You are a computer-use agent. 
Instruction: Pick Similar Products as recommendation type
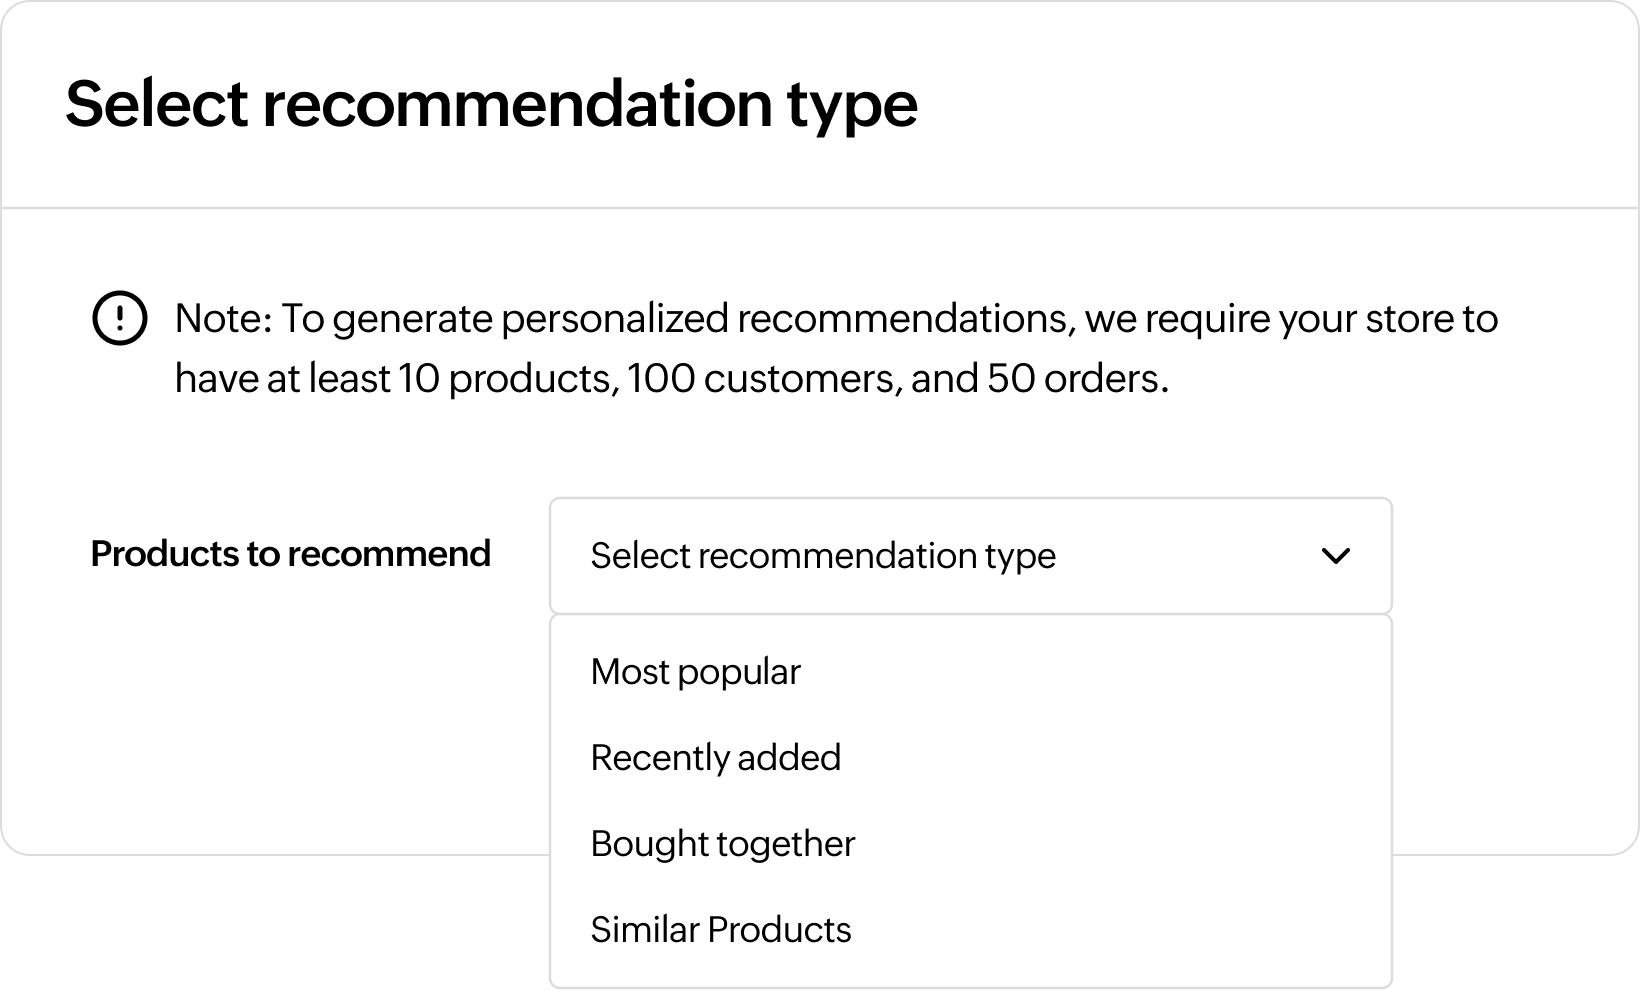(x=721, y=929)
